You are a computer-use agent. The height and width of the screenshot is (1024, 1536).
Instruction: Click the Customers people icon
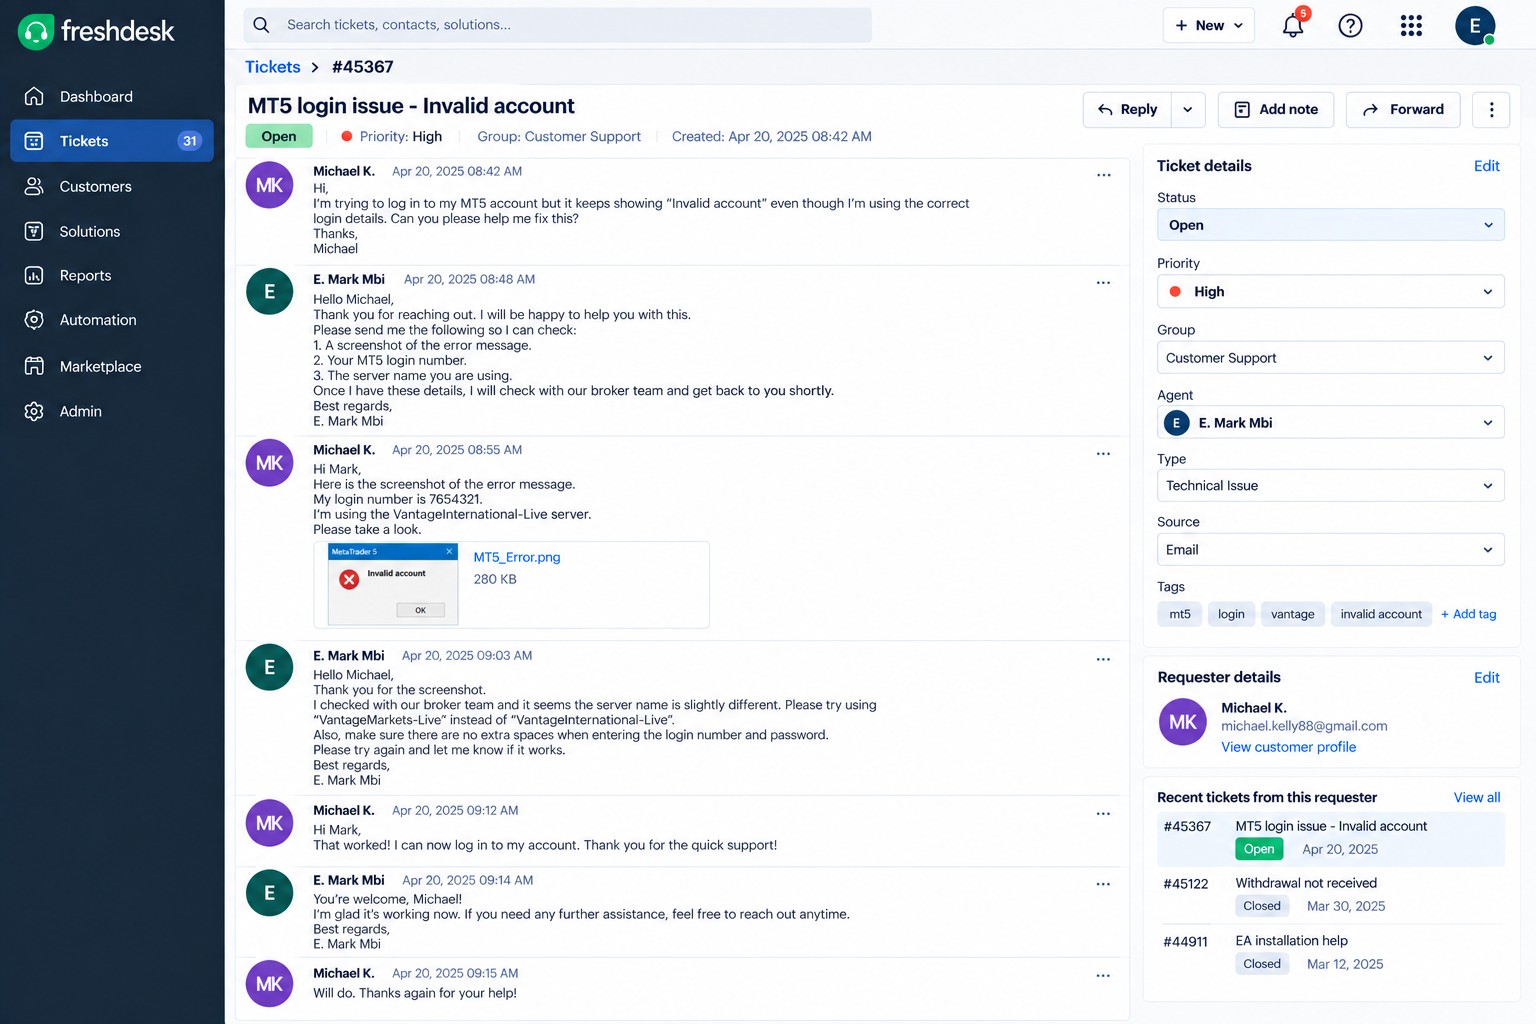(34, 186)
